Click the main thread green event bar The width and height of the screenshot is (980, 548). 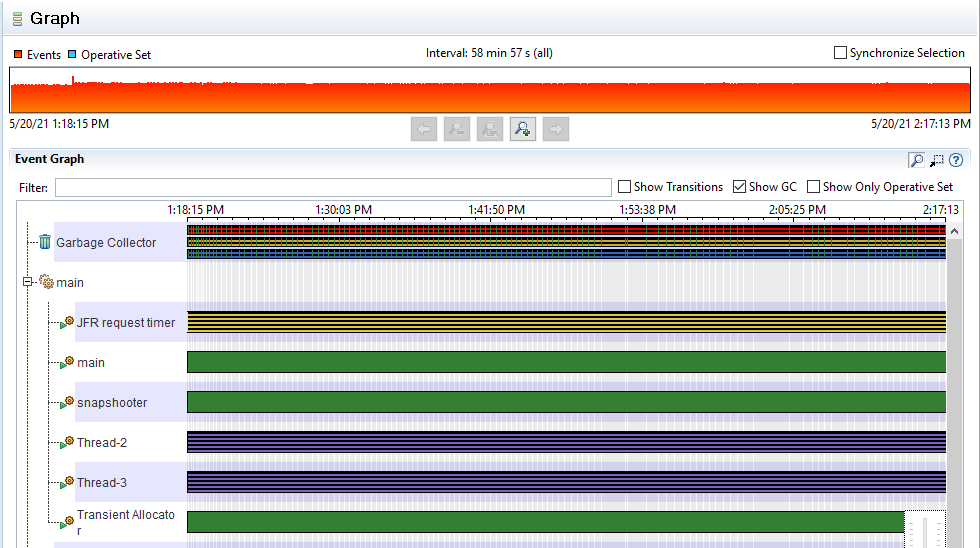pyautogui.click(x=566, y=362)
